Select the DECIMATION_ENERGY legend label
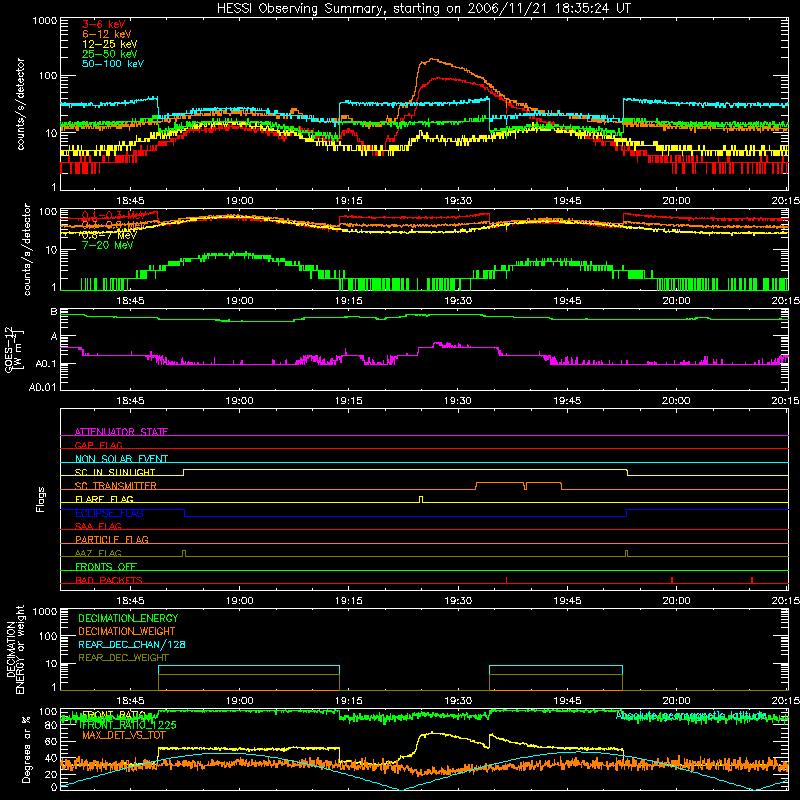The height and width of the screenshot is (800, 800). [x=128, y=618]
